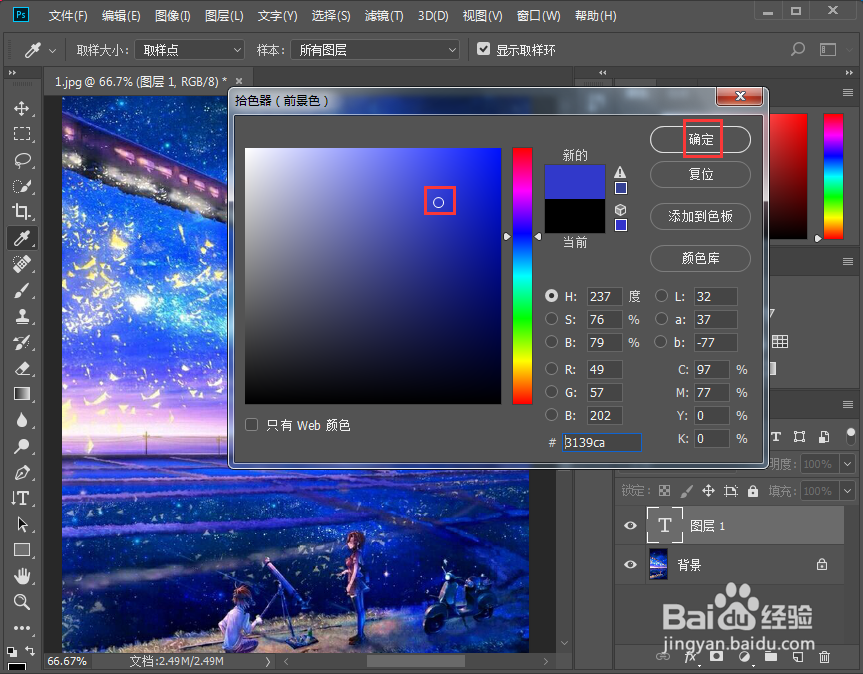This screenshot has width=863, height=674.
Task: Open the layer fill dropdown arrow
Action: [847, 490]
